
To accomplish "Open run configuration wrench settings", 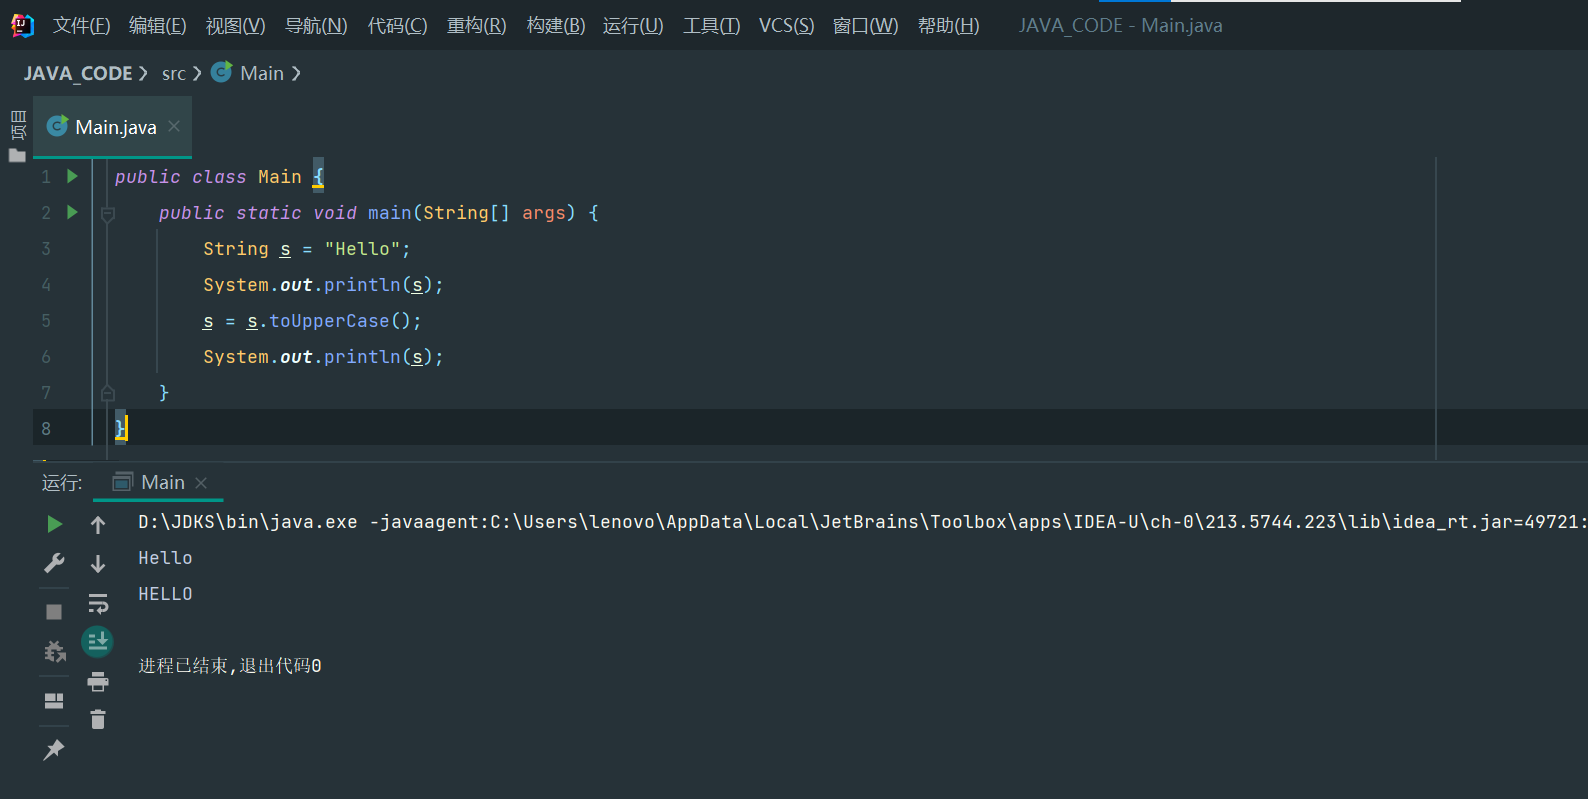I will [54, 563].
